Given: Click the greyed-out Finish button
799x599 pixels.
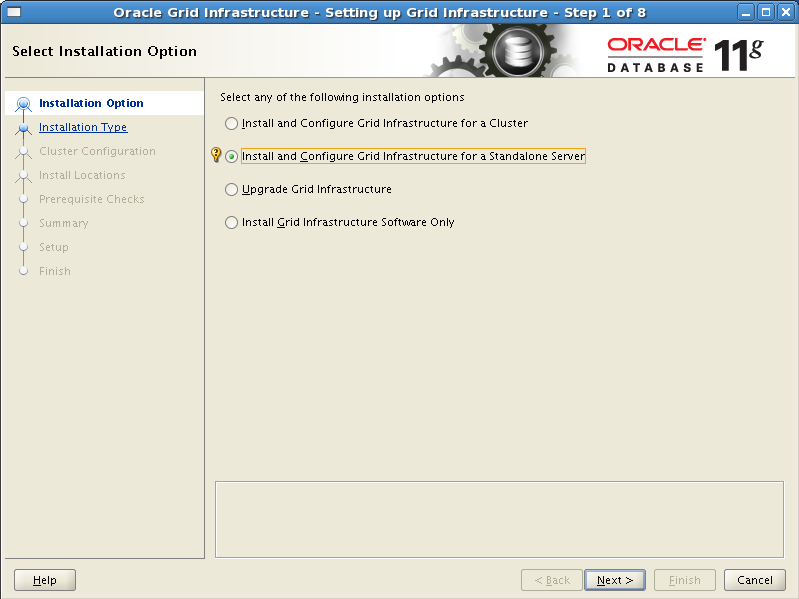Looking at the screenshot, I should pyautogui.click(x=685, y=580).
